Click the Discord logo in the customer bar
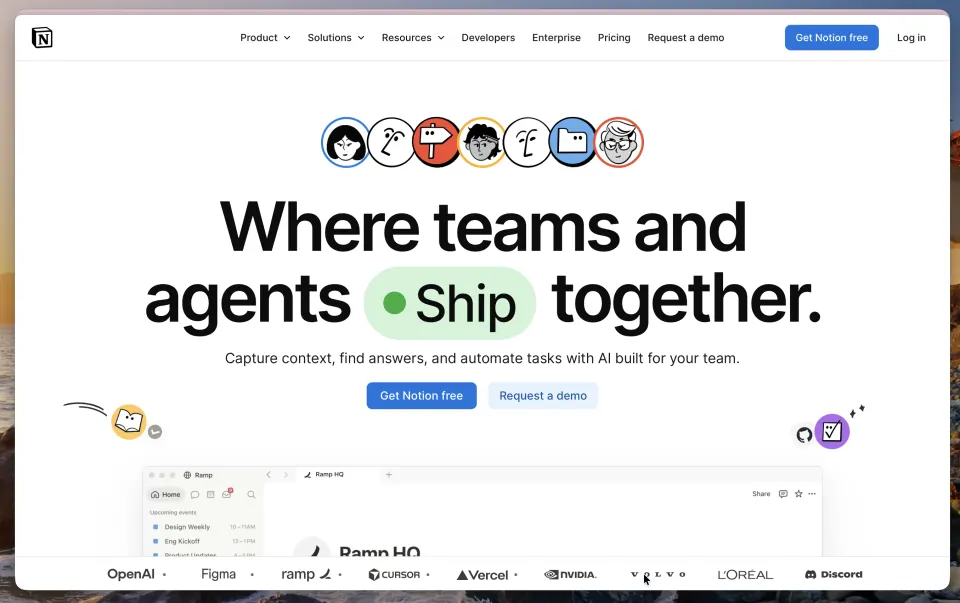This screenshot has width=960, height=603. [x=833, y=574]
